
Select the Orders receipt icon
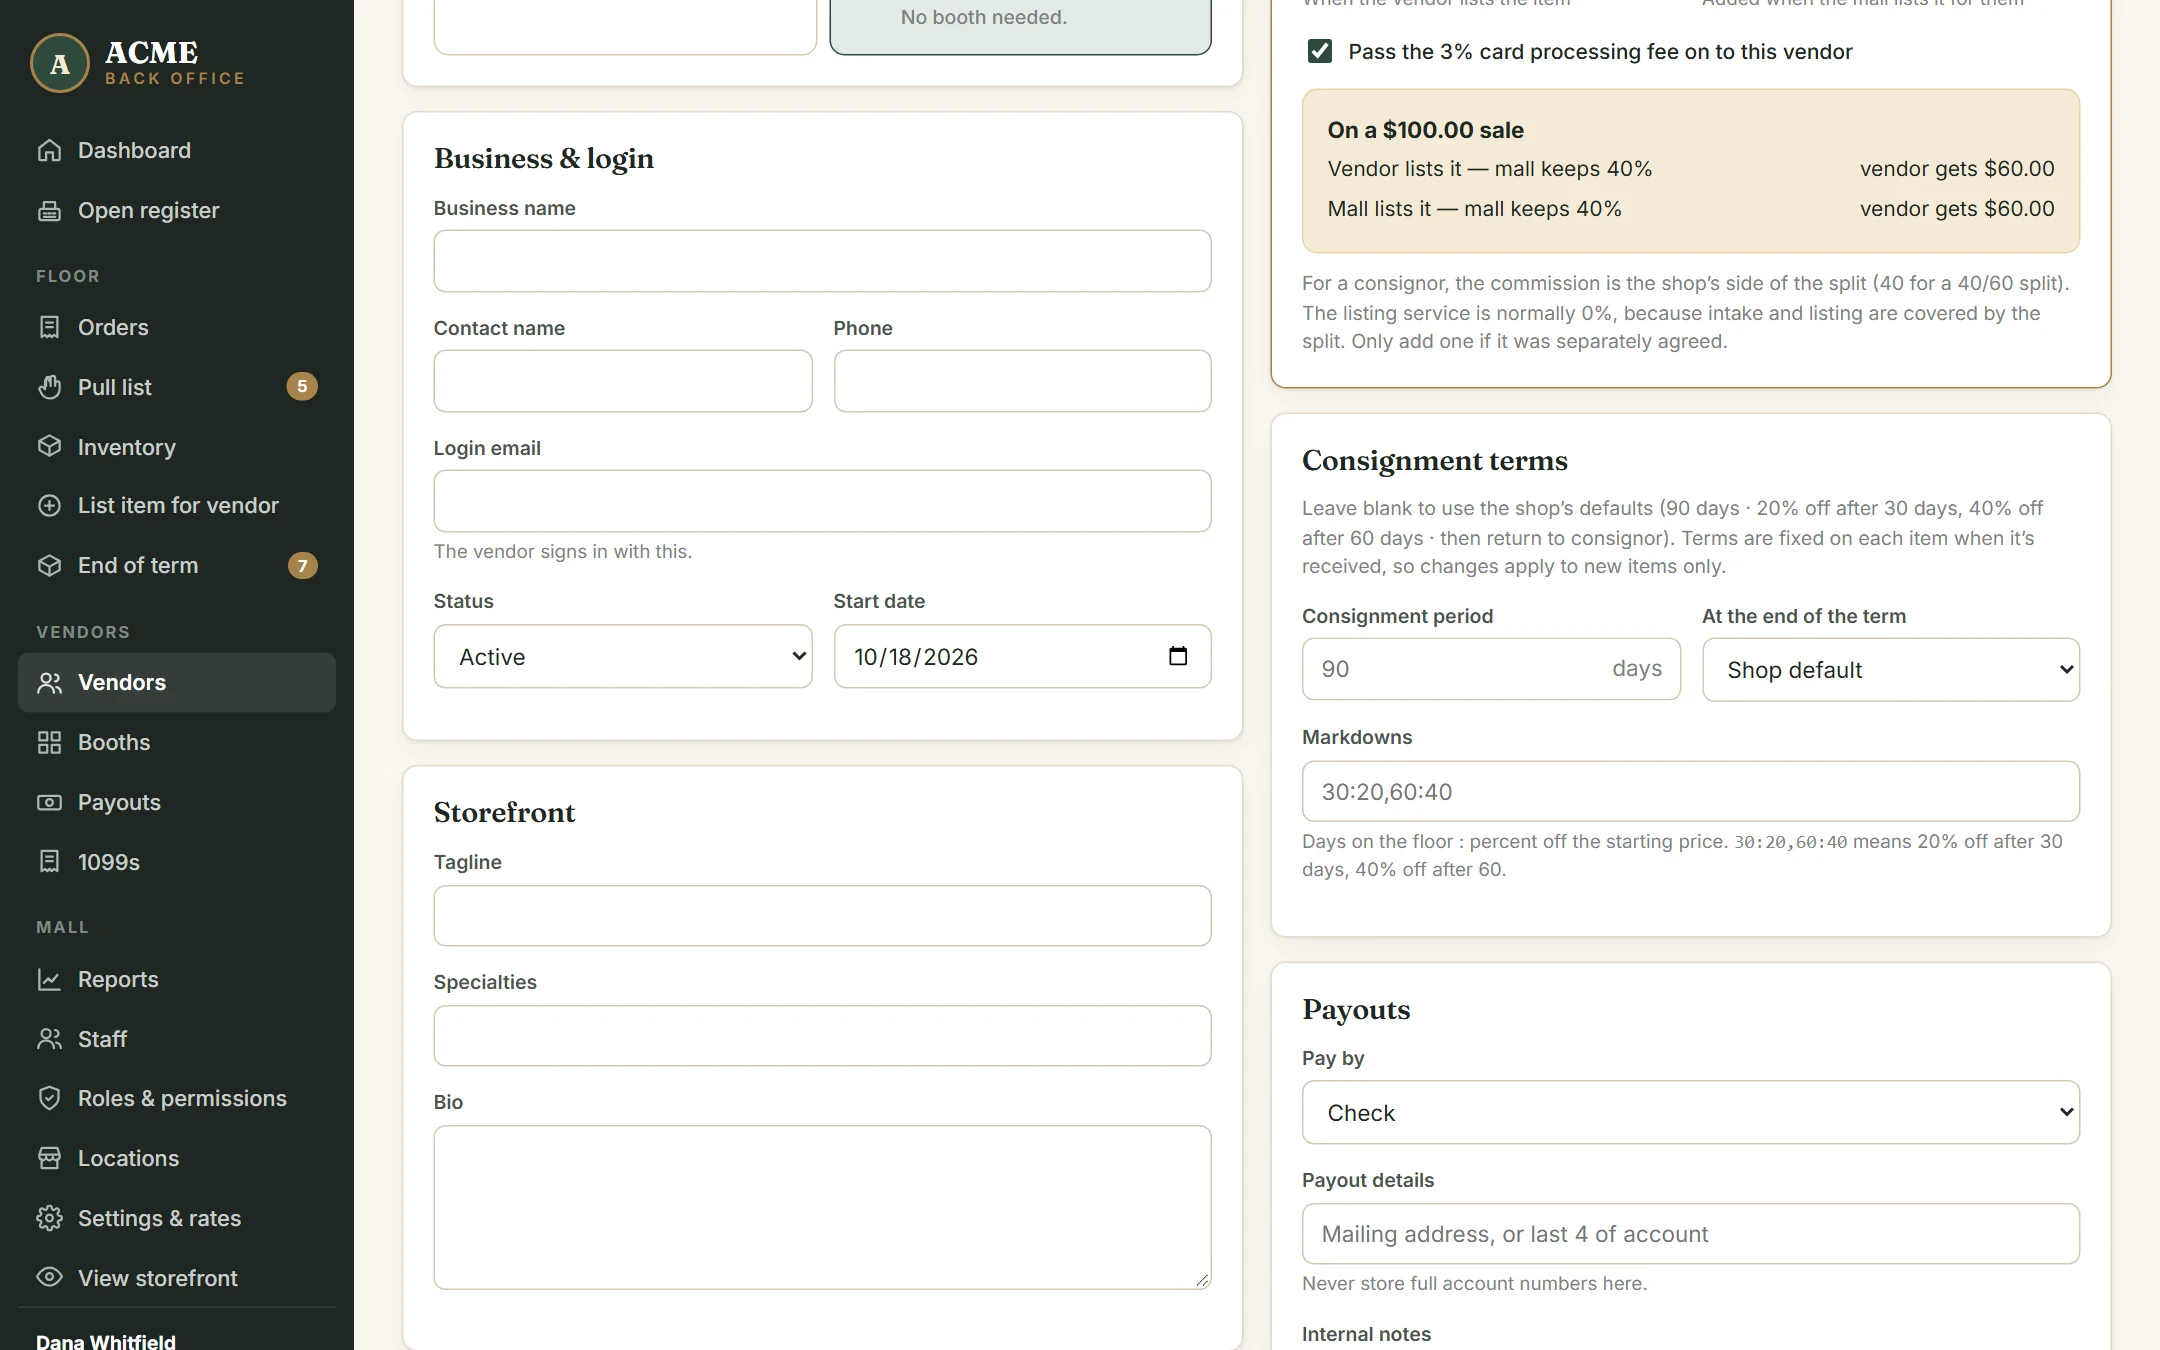pos(49,327)
